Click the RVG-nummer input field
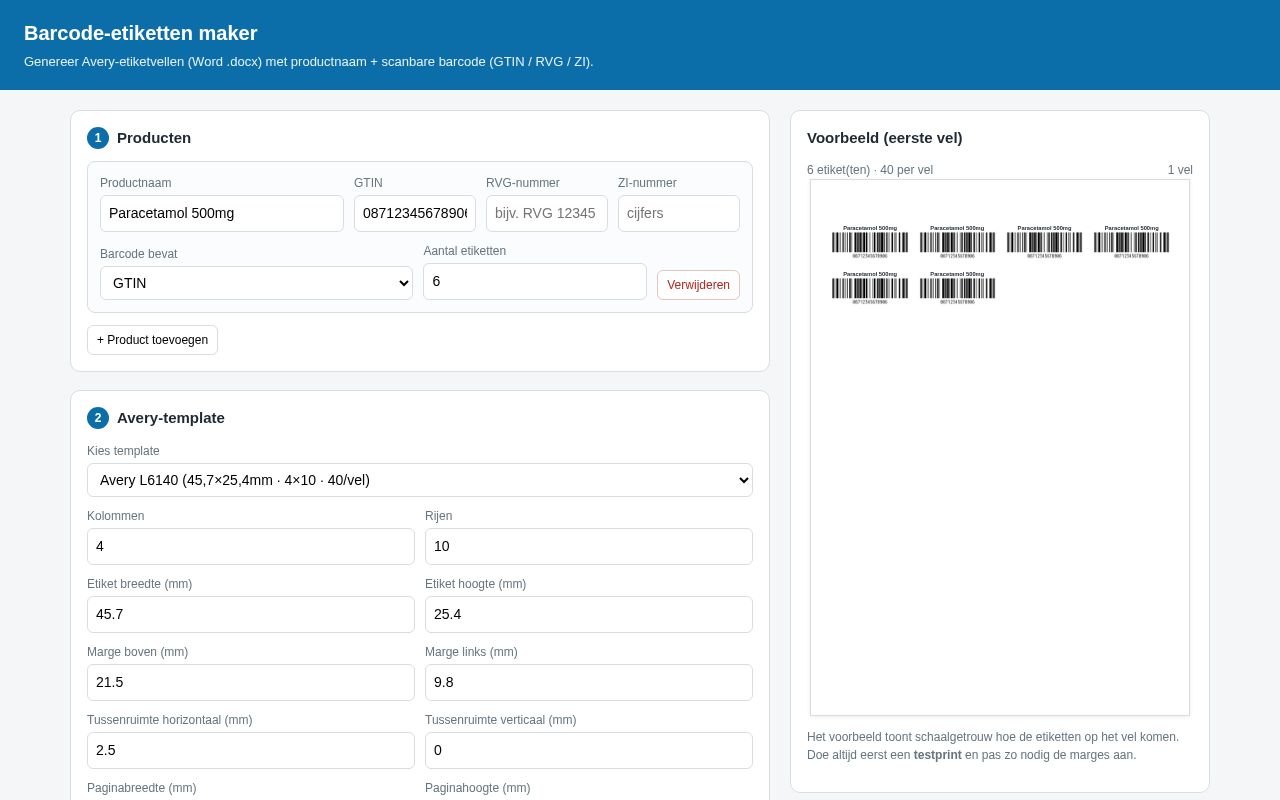Screen dimensions: 1280x800 point(547,213)
